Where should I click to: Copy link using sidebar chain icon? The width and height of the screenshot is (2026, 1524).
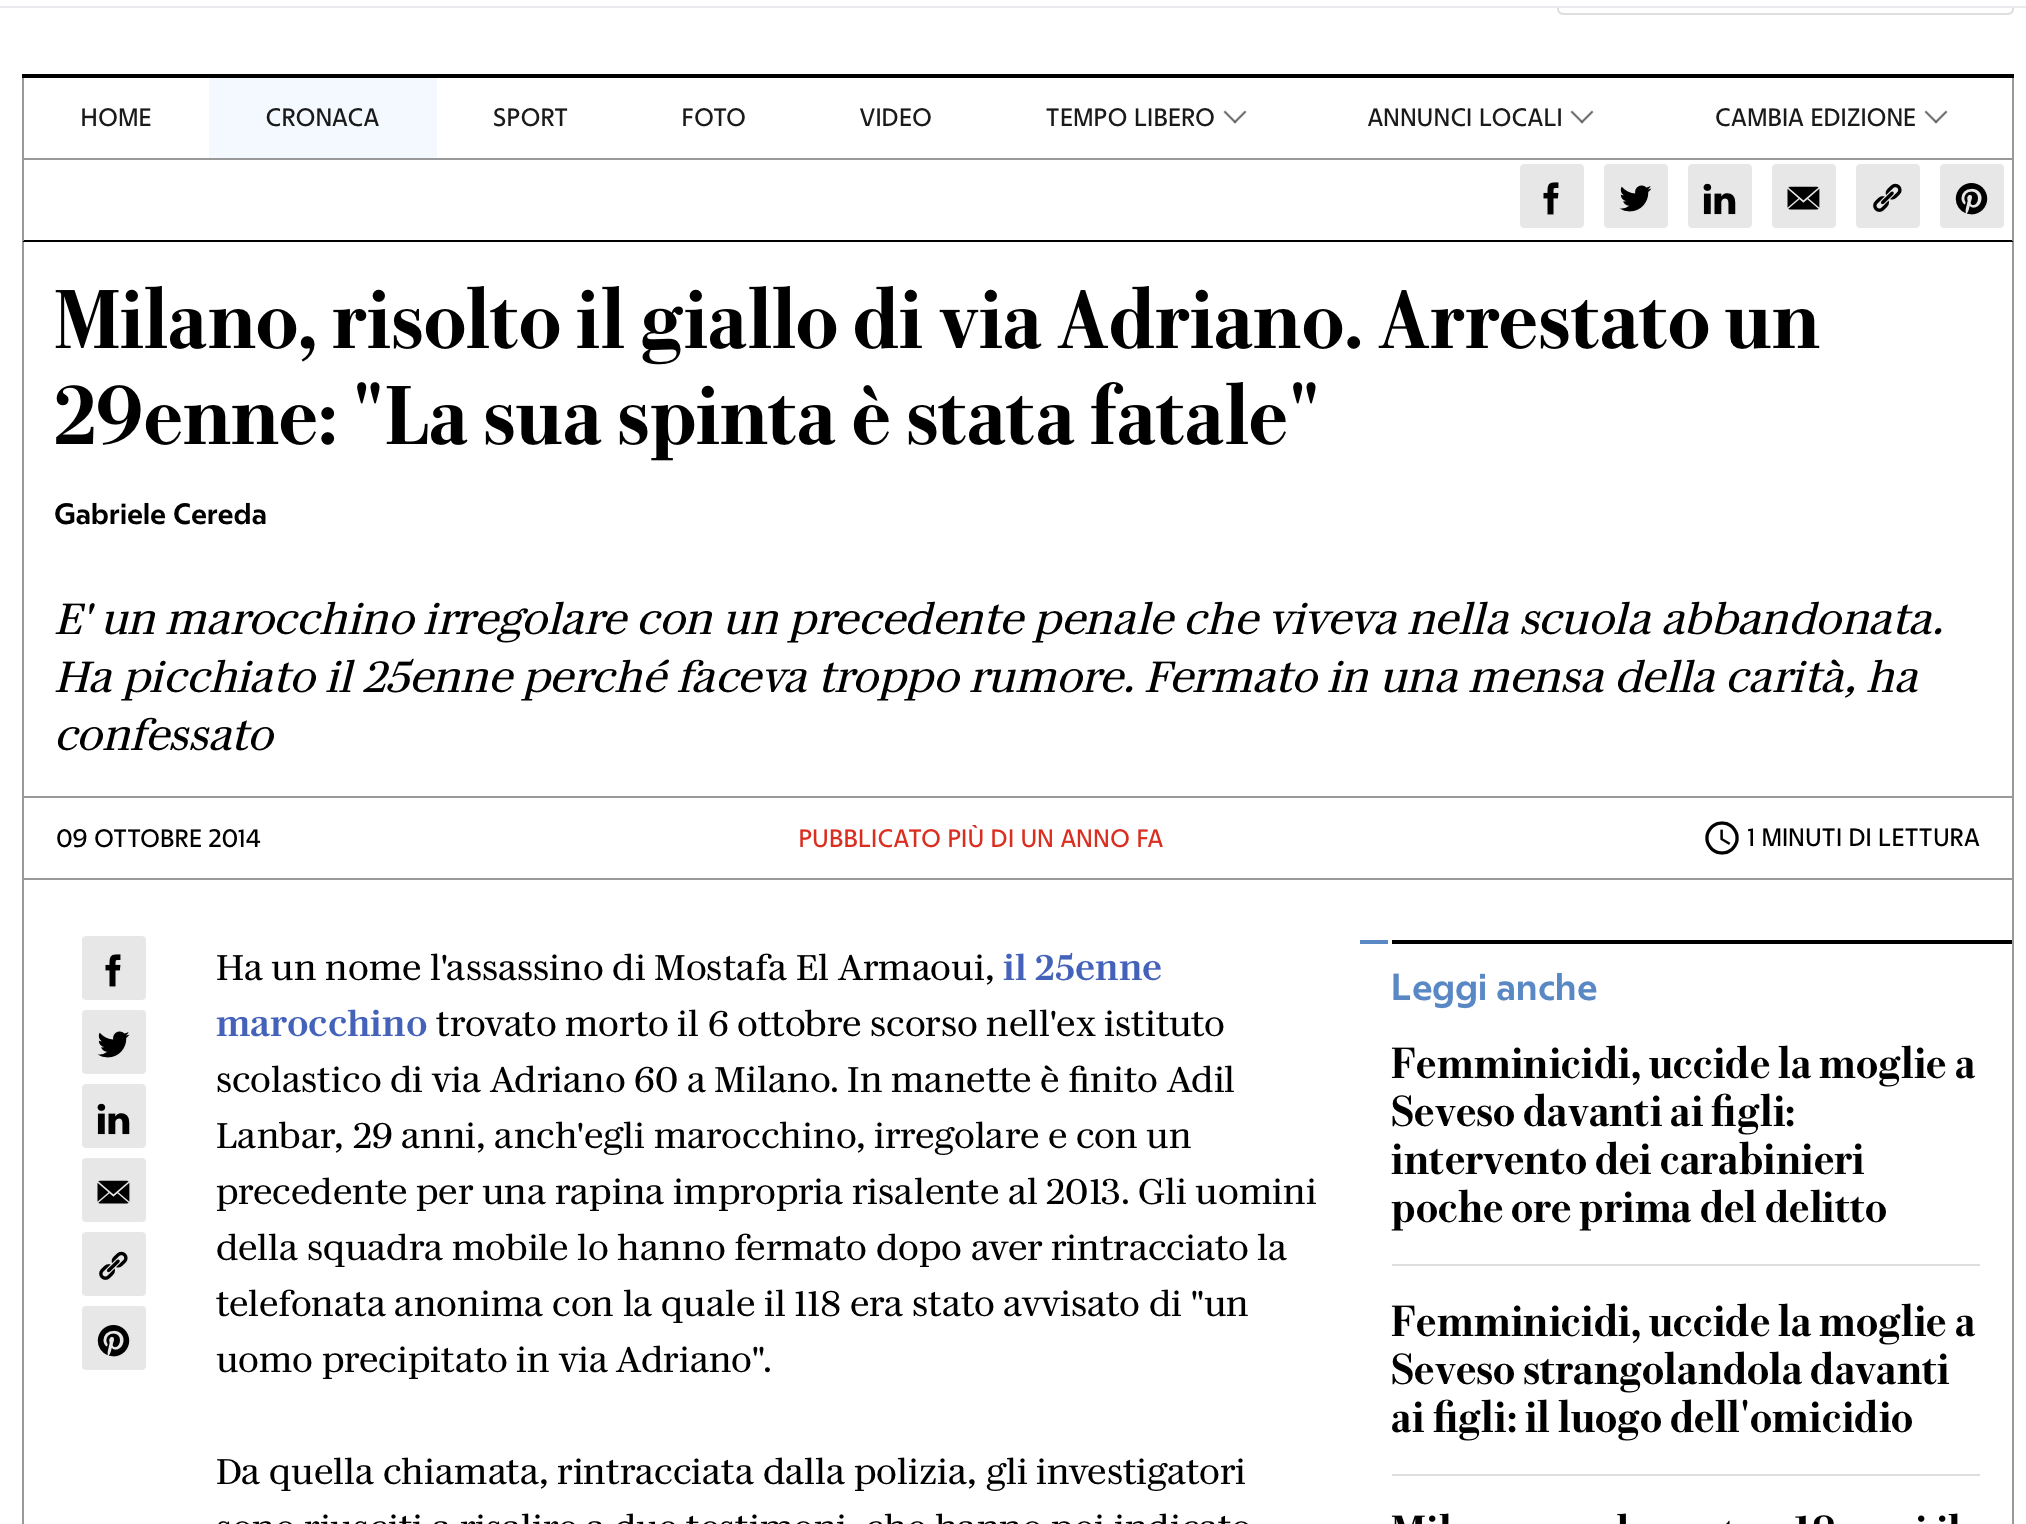114,1264
